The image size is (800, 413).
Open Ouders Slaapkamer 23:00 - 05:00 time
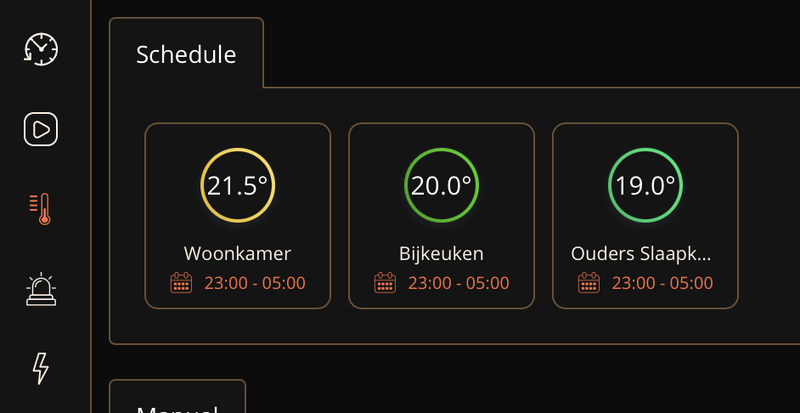663,283
